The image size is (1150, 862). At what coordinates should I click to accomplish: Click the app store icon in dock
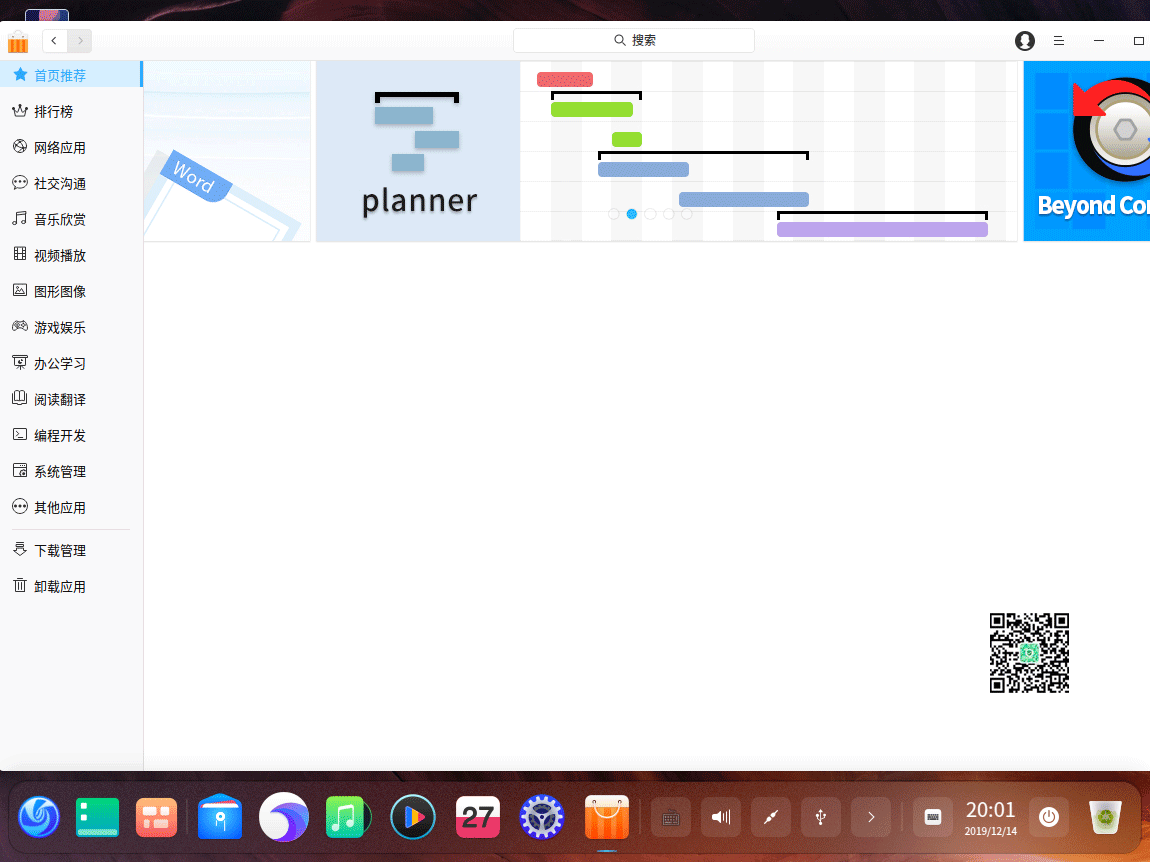(x=607, y=817)
